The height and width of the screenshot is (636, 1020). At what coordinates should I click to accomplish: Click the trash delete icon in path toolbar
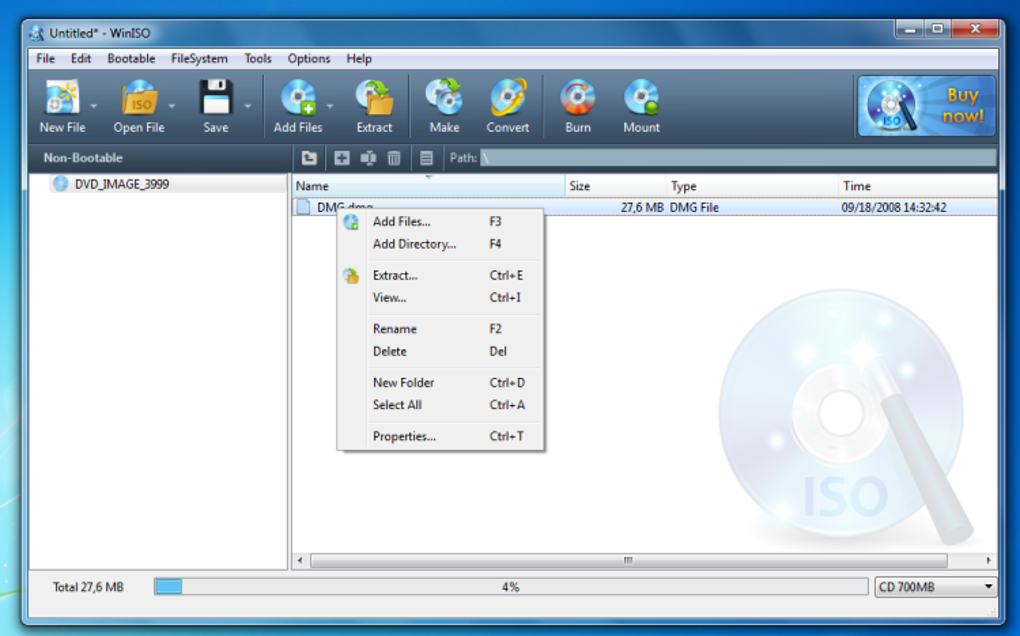[x=394, y=158]
